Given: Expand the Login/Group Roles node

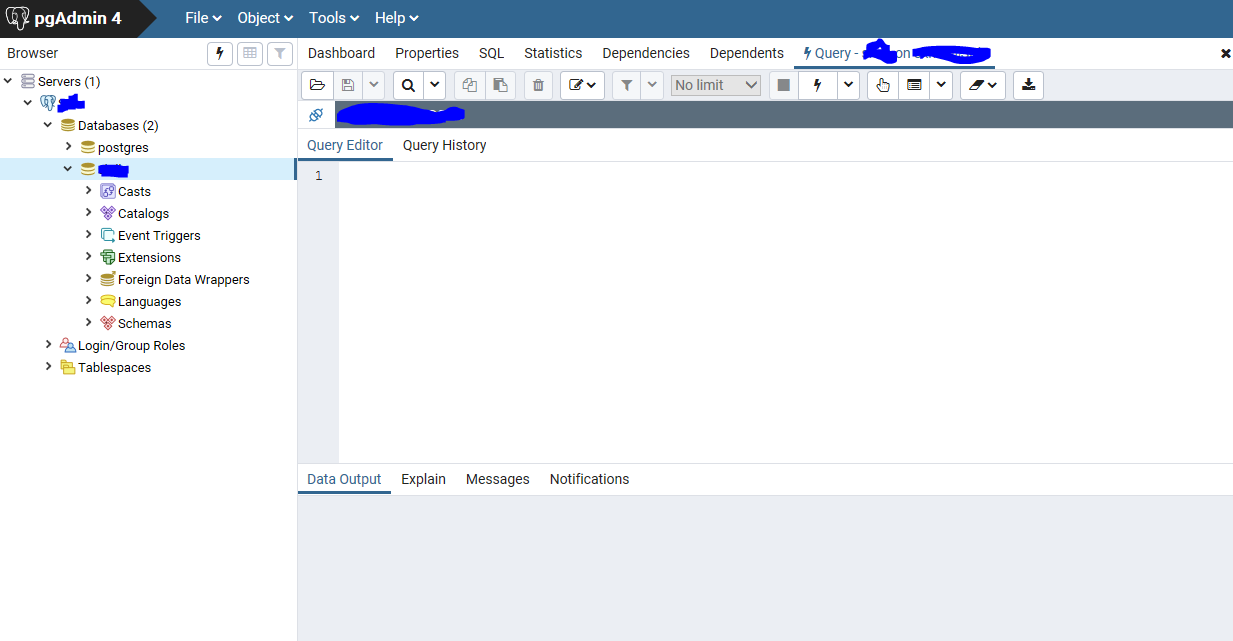Looking at the screenshot, I should (x=48, y=345).
